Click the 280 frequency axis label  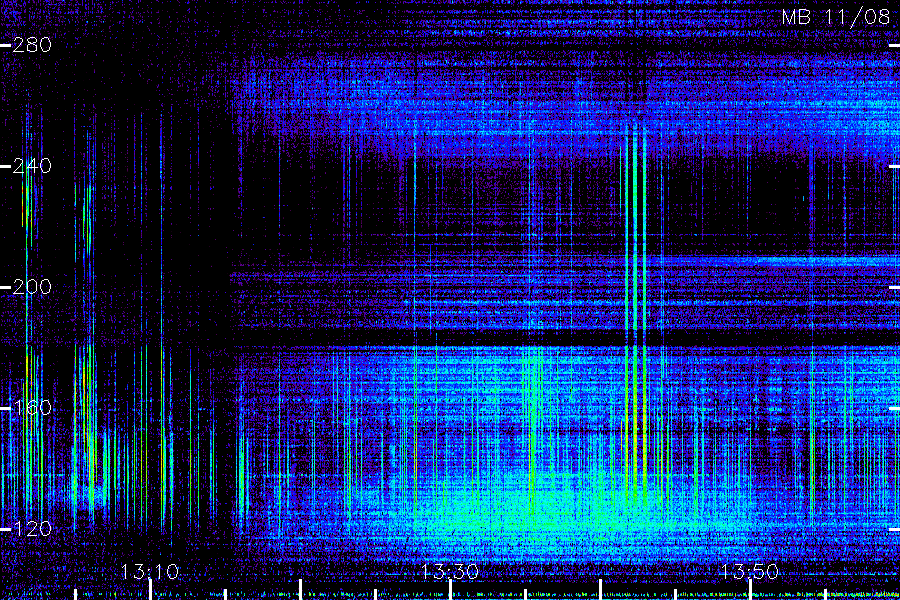pos(32,45)
